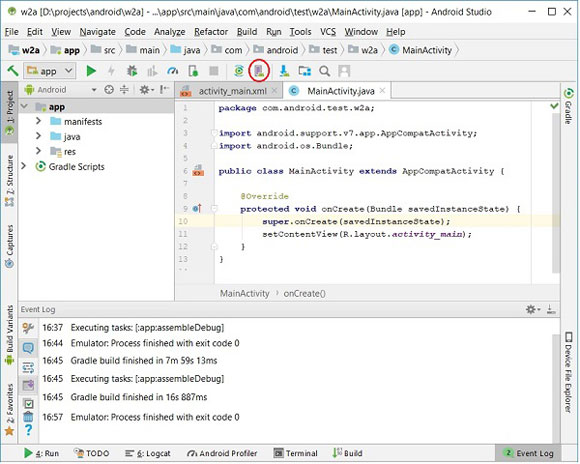
Task: Open the AVD Manager toolbar icon
Action: (x=259, y=71)
